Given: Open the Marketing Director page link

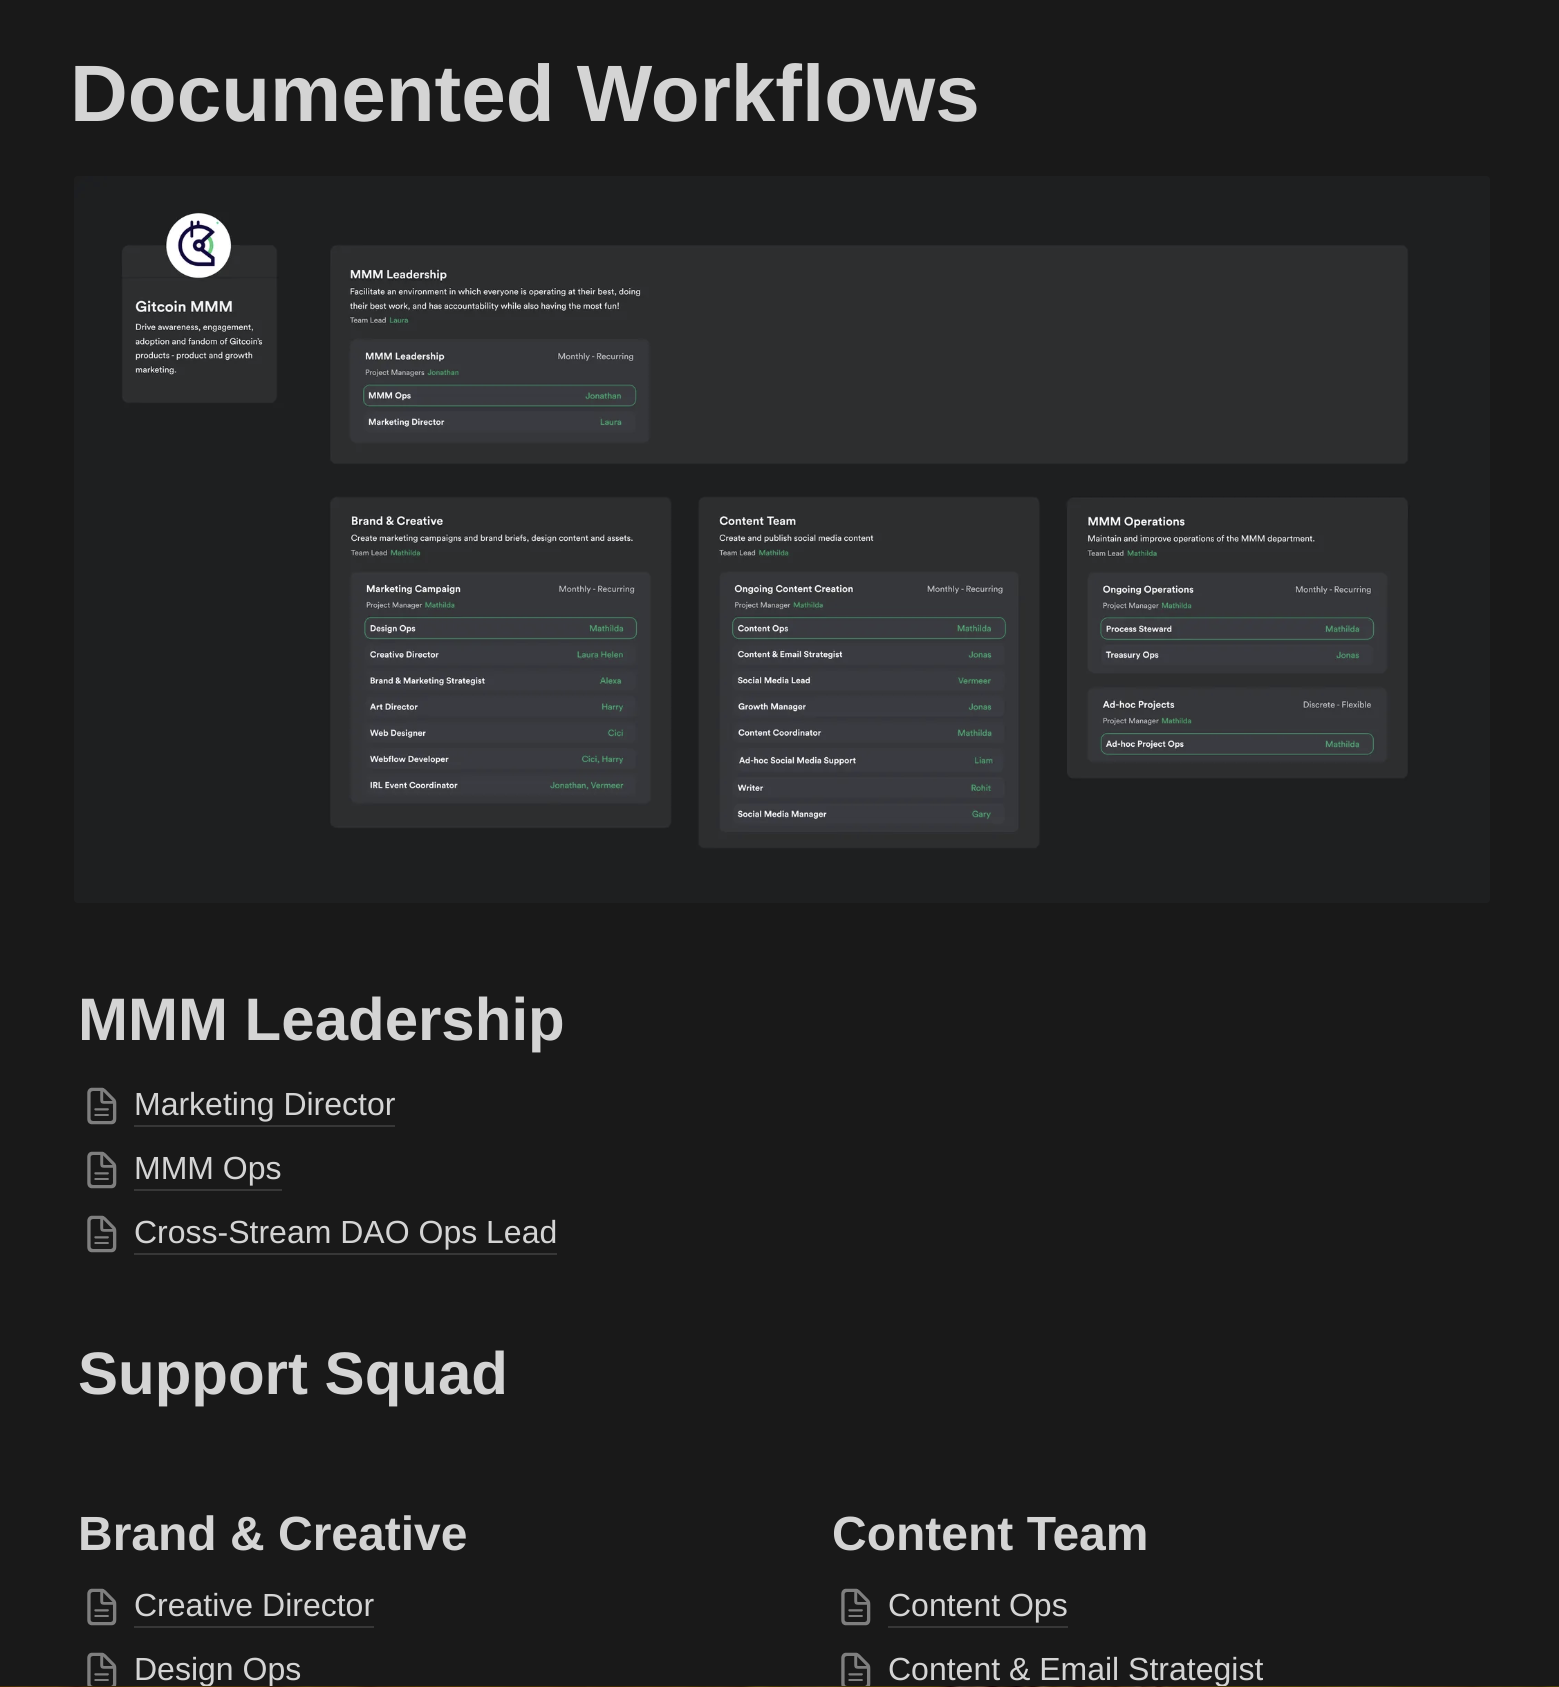Looking at the screenshot, I should click(x=264, y=1104).
